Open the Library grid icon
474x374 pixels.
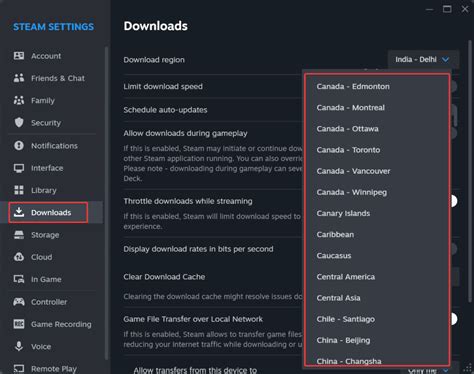pos(19,190)
